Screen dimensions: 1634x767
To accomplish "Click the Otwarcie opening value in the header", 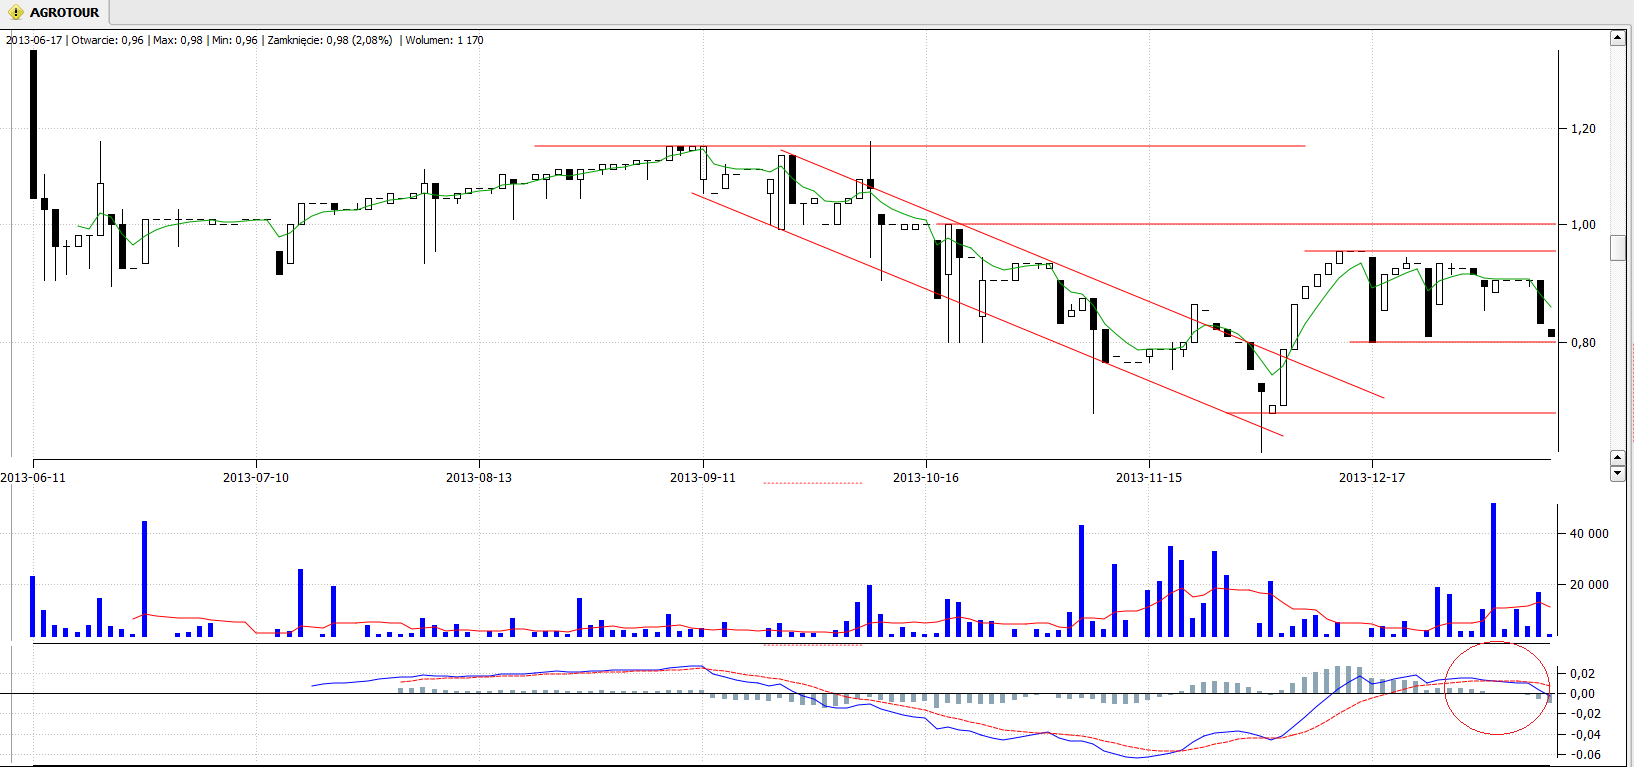I will click(107, 41).
